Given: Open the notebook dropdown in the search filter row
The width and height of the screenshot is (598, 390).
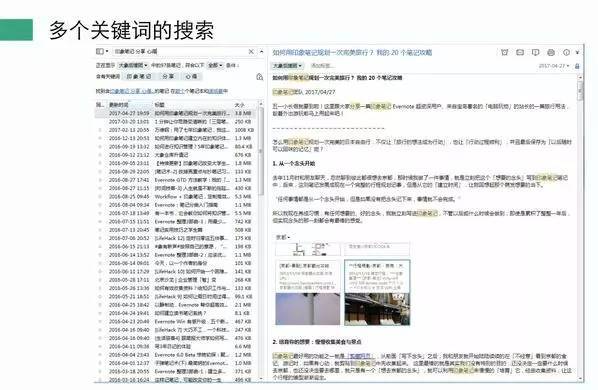Looking at the screenshot, I should click(132, 65).
